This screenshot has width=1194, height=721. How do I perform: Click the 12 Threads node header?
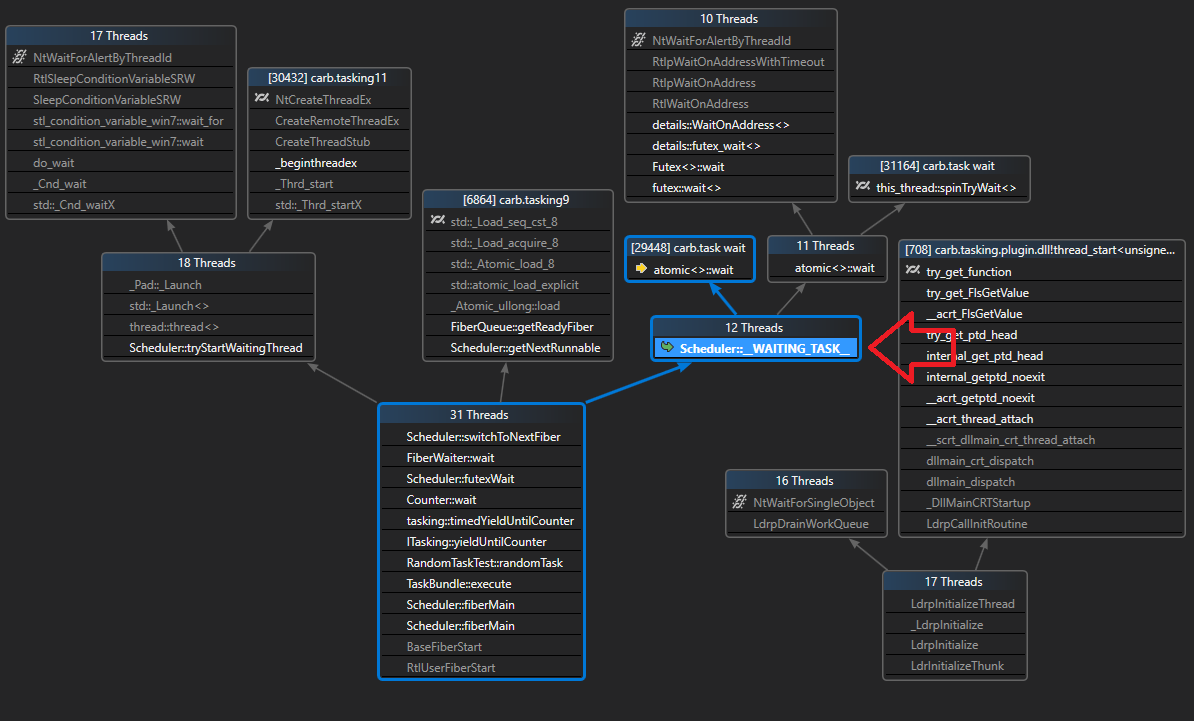pyautogui.click(x=755, y=327)
